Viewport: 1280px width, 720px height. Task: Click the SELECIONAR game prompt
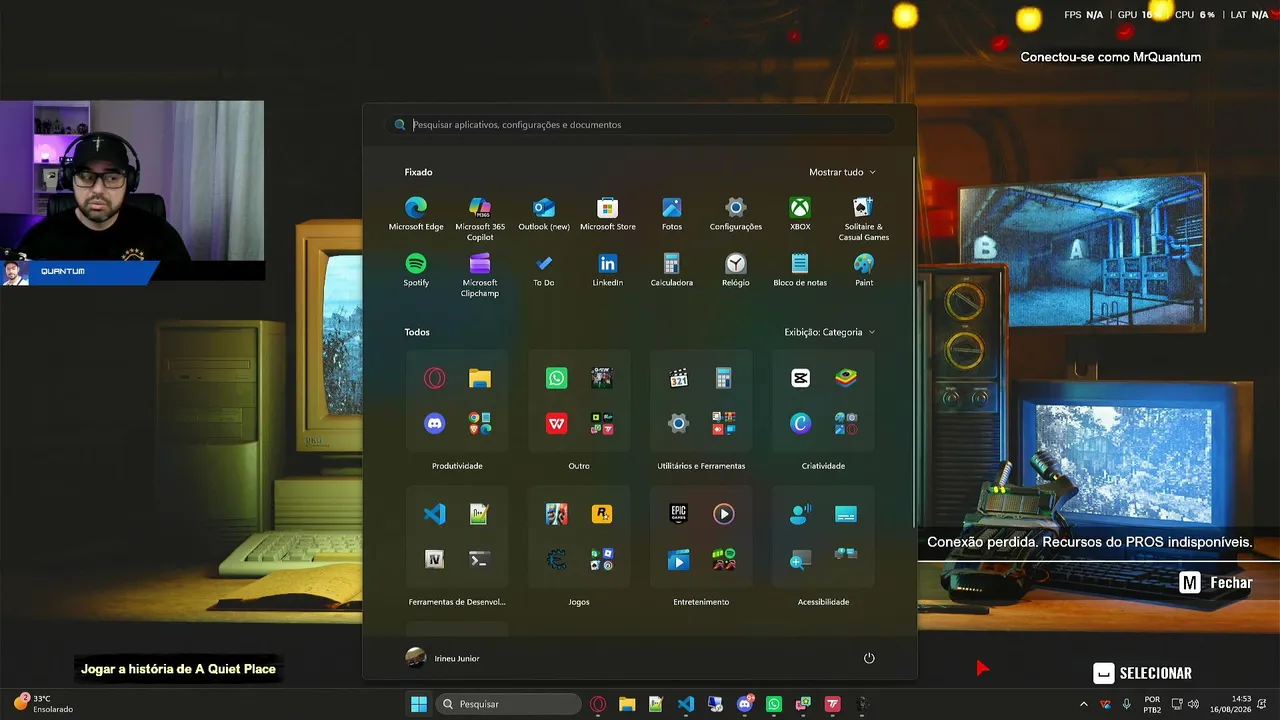[x=1142, y=673]
